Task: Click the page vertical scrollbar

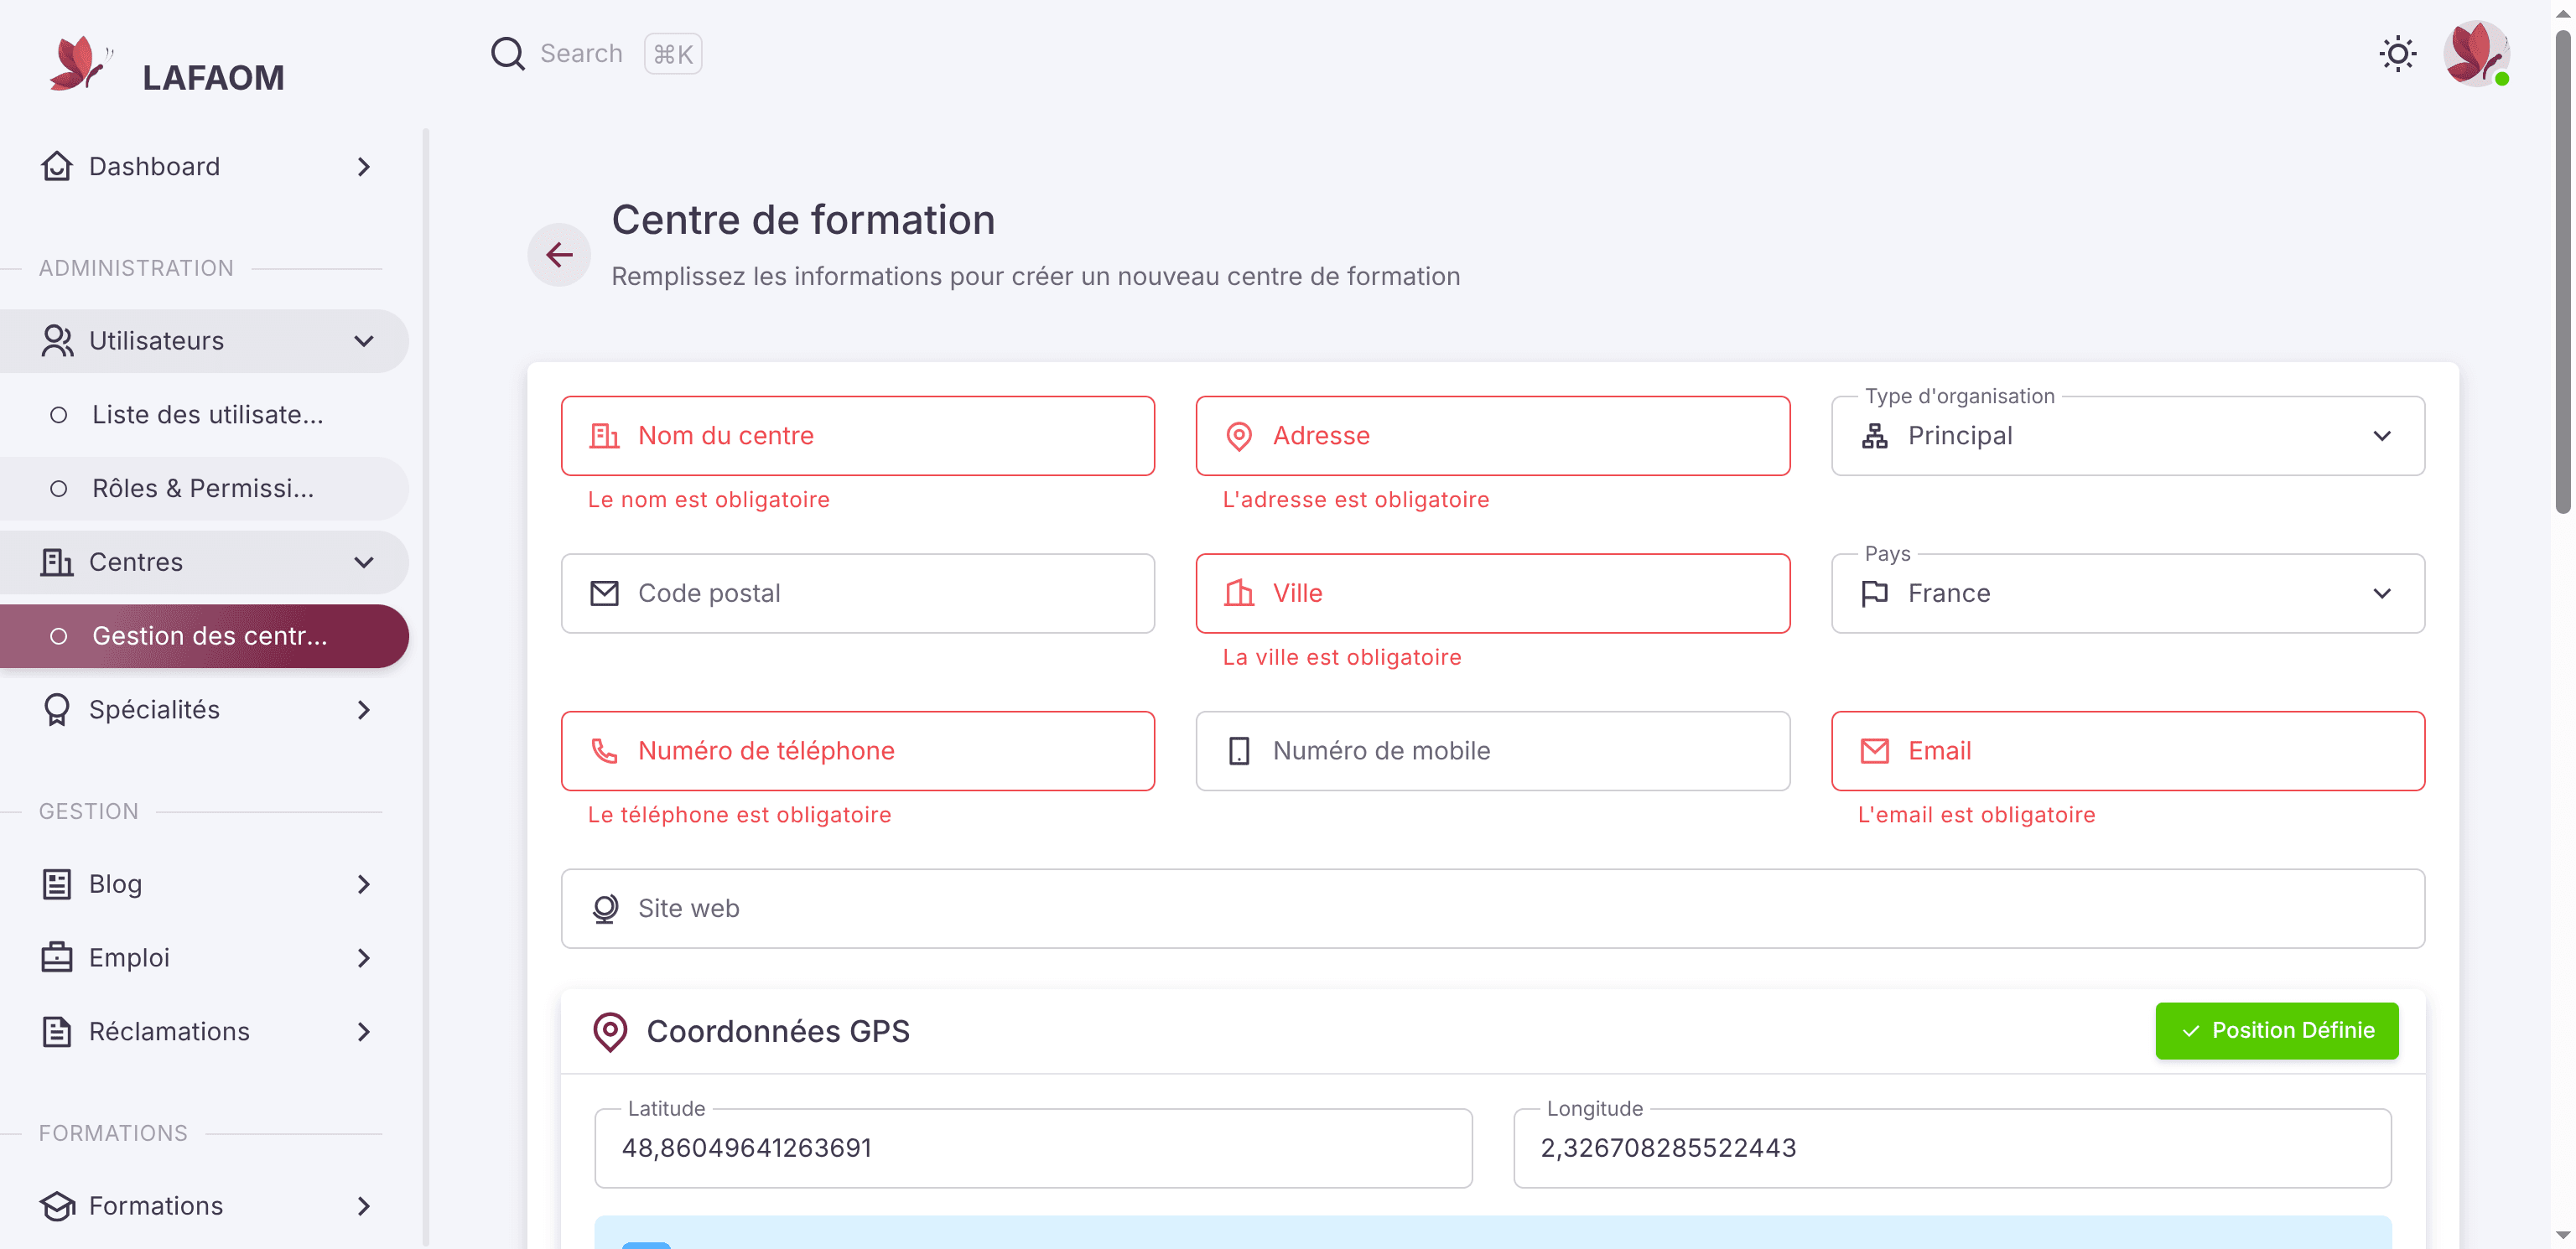Action: (2562, 270)
